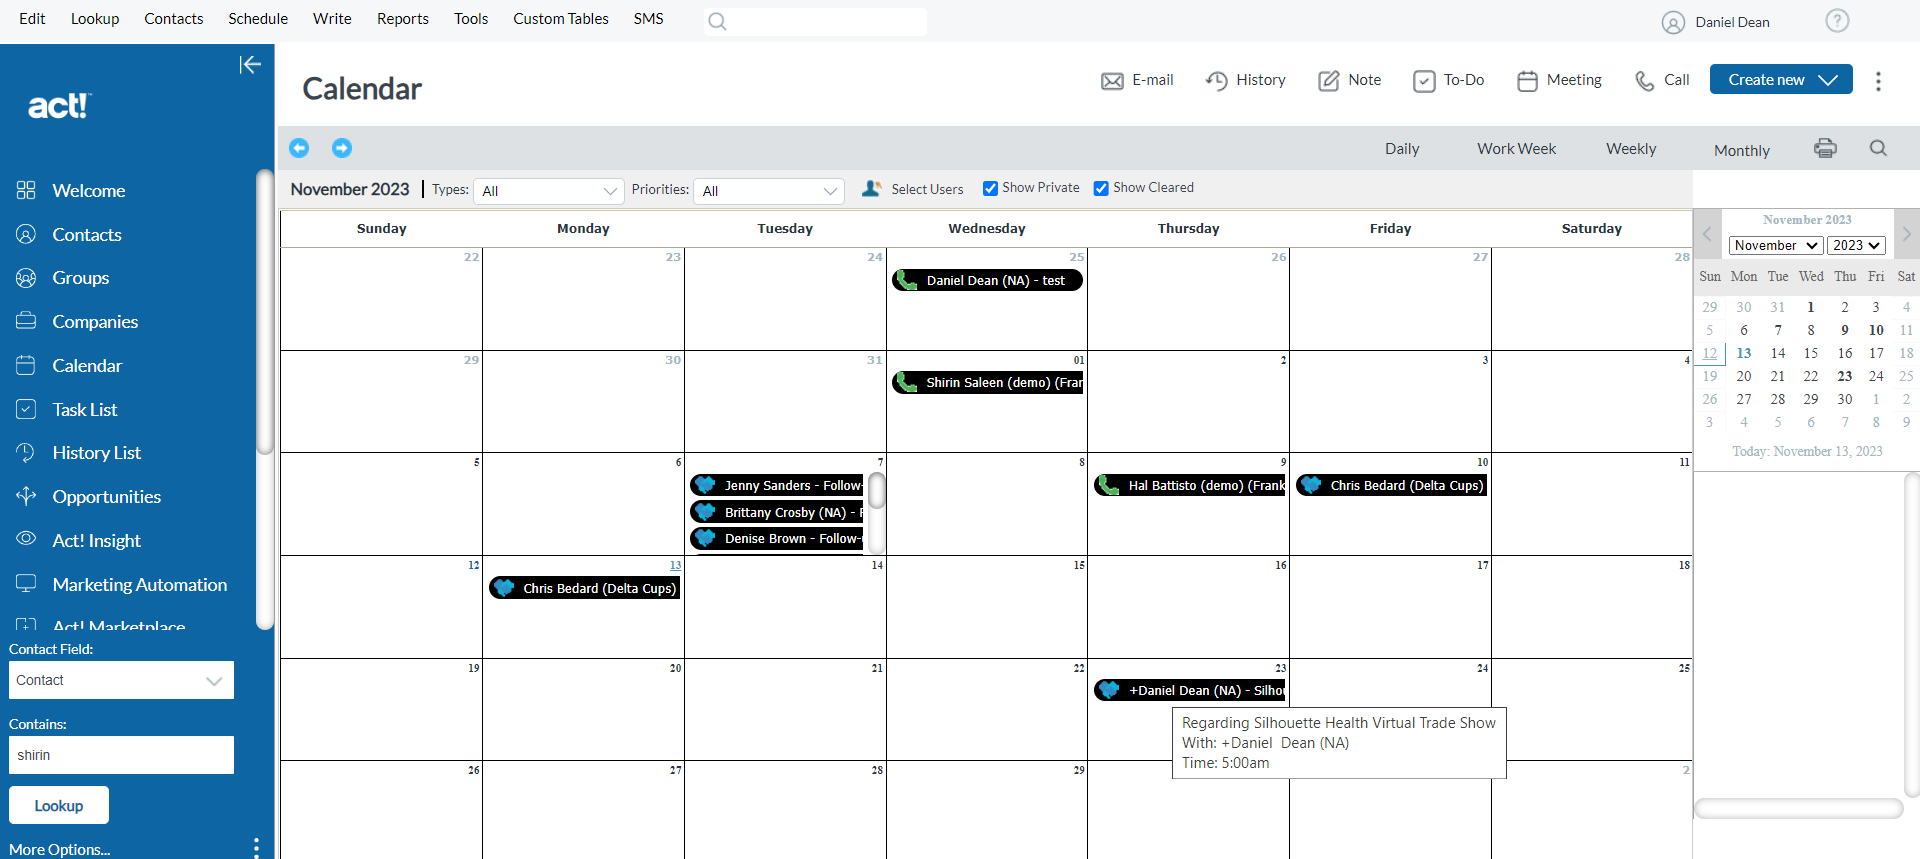
Task: Open the Priorities dropdown
Action: point(769,191)
